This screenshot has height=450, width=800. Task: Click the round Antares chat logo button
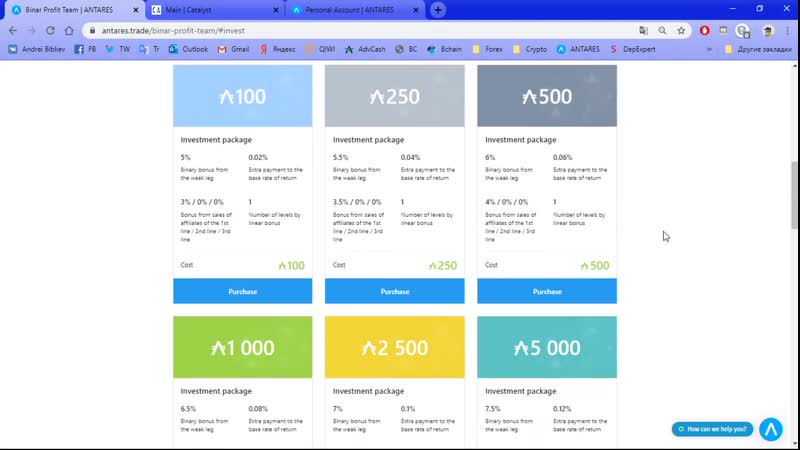(x=770, y=429)
